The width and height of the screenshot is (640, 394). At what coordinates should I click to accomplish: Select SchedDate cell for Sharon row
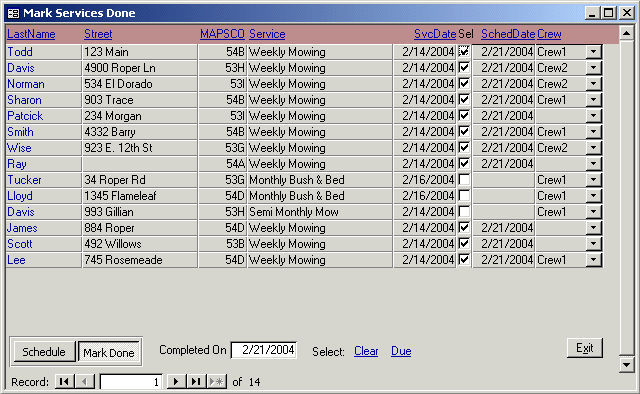(504, 100)
